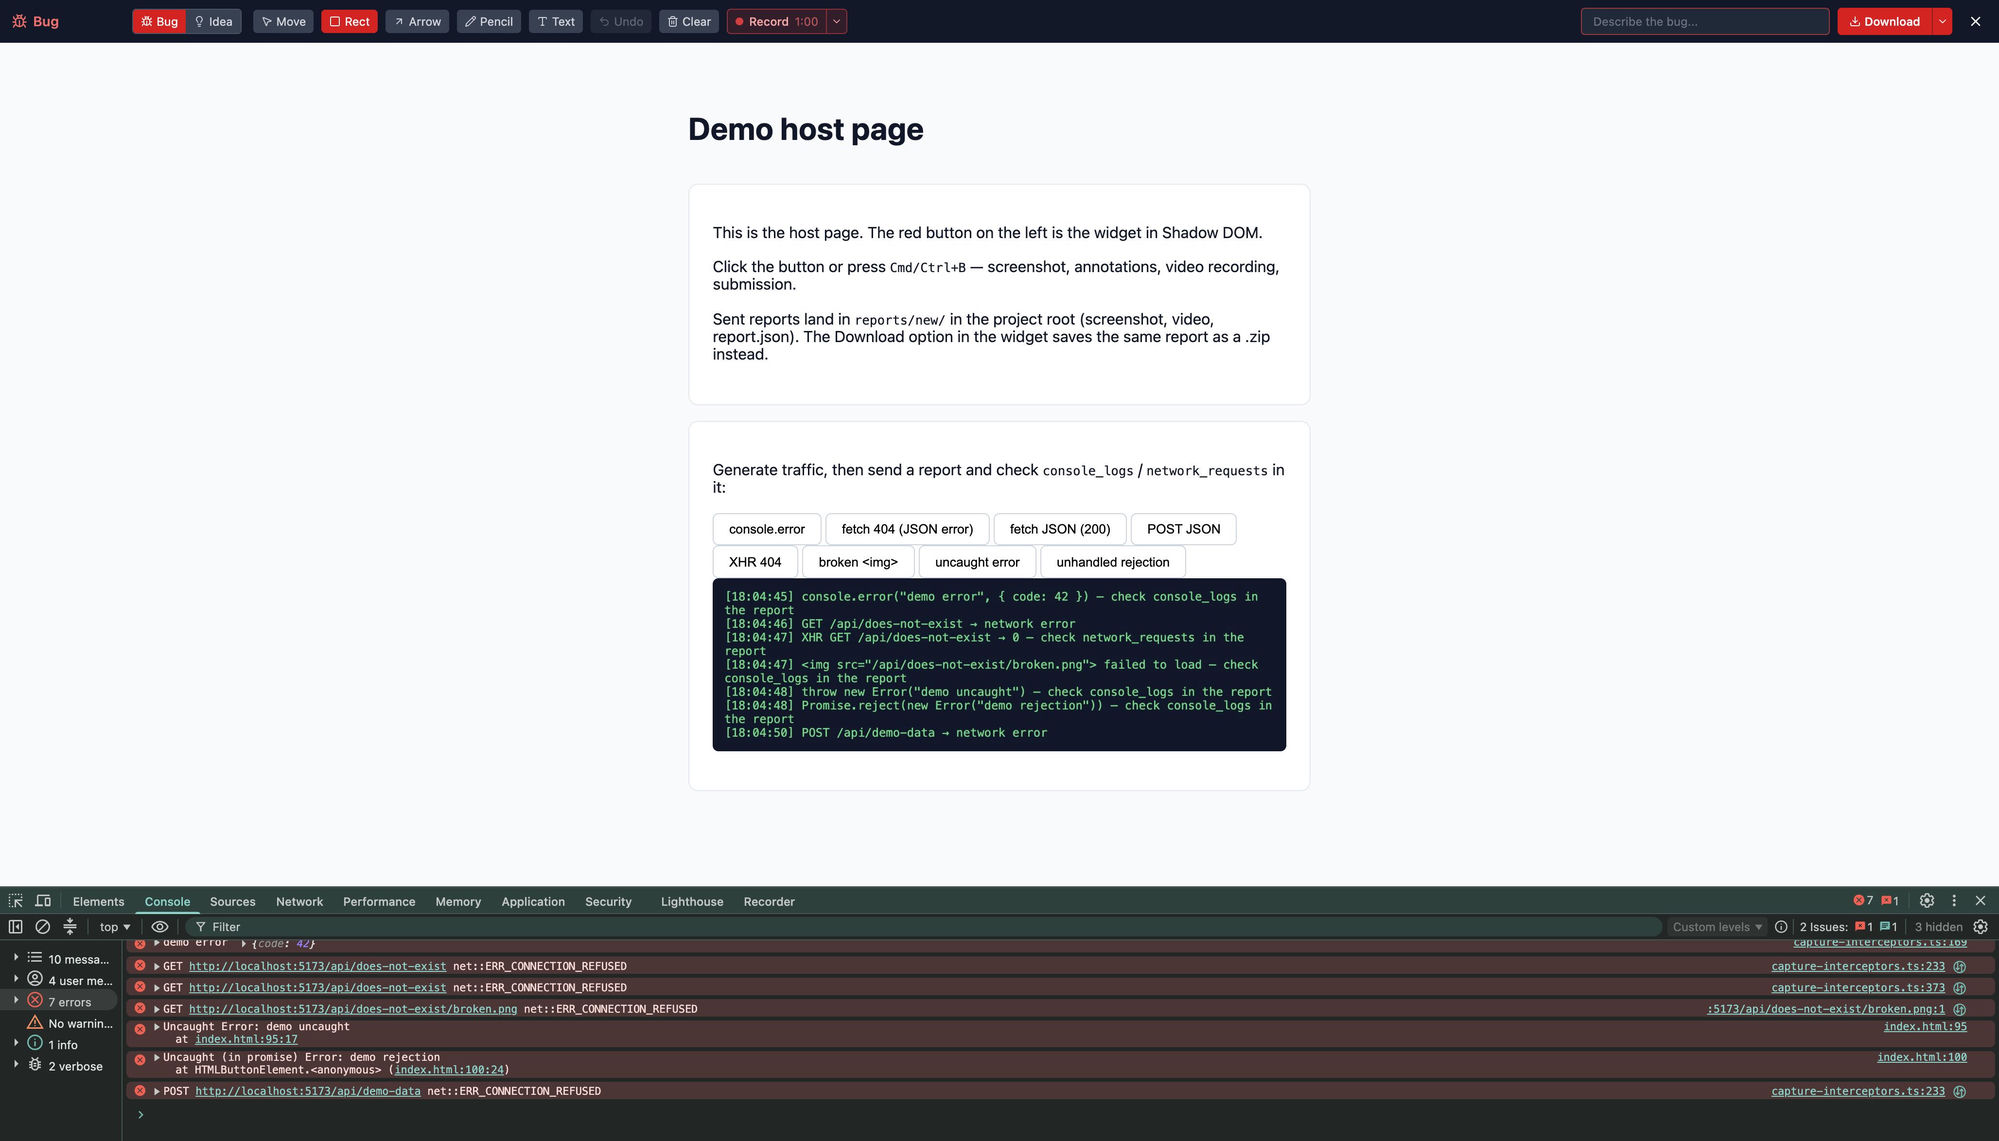Screen dimensions: 1999x1141
Task: Expand the 2 verbose sidebar group
Action: tap(16, 1065)
